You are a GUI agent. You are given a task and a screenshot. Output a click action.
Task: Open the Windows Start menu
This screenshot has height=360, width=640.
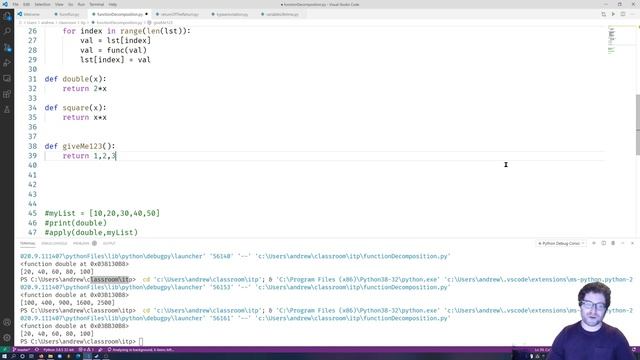pos(4,356)
